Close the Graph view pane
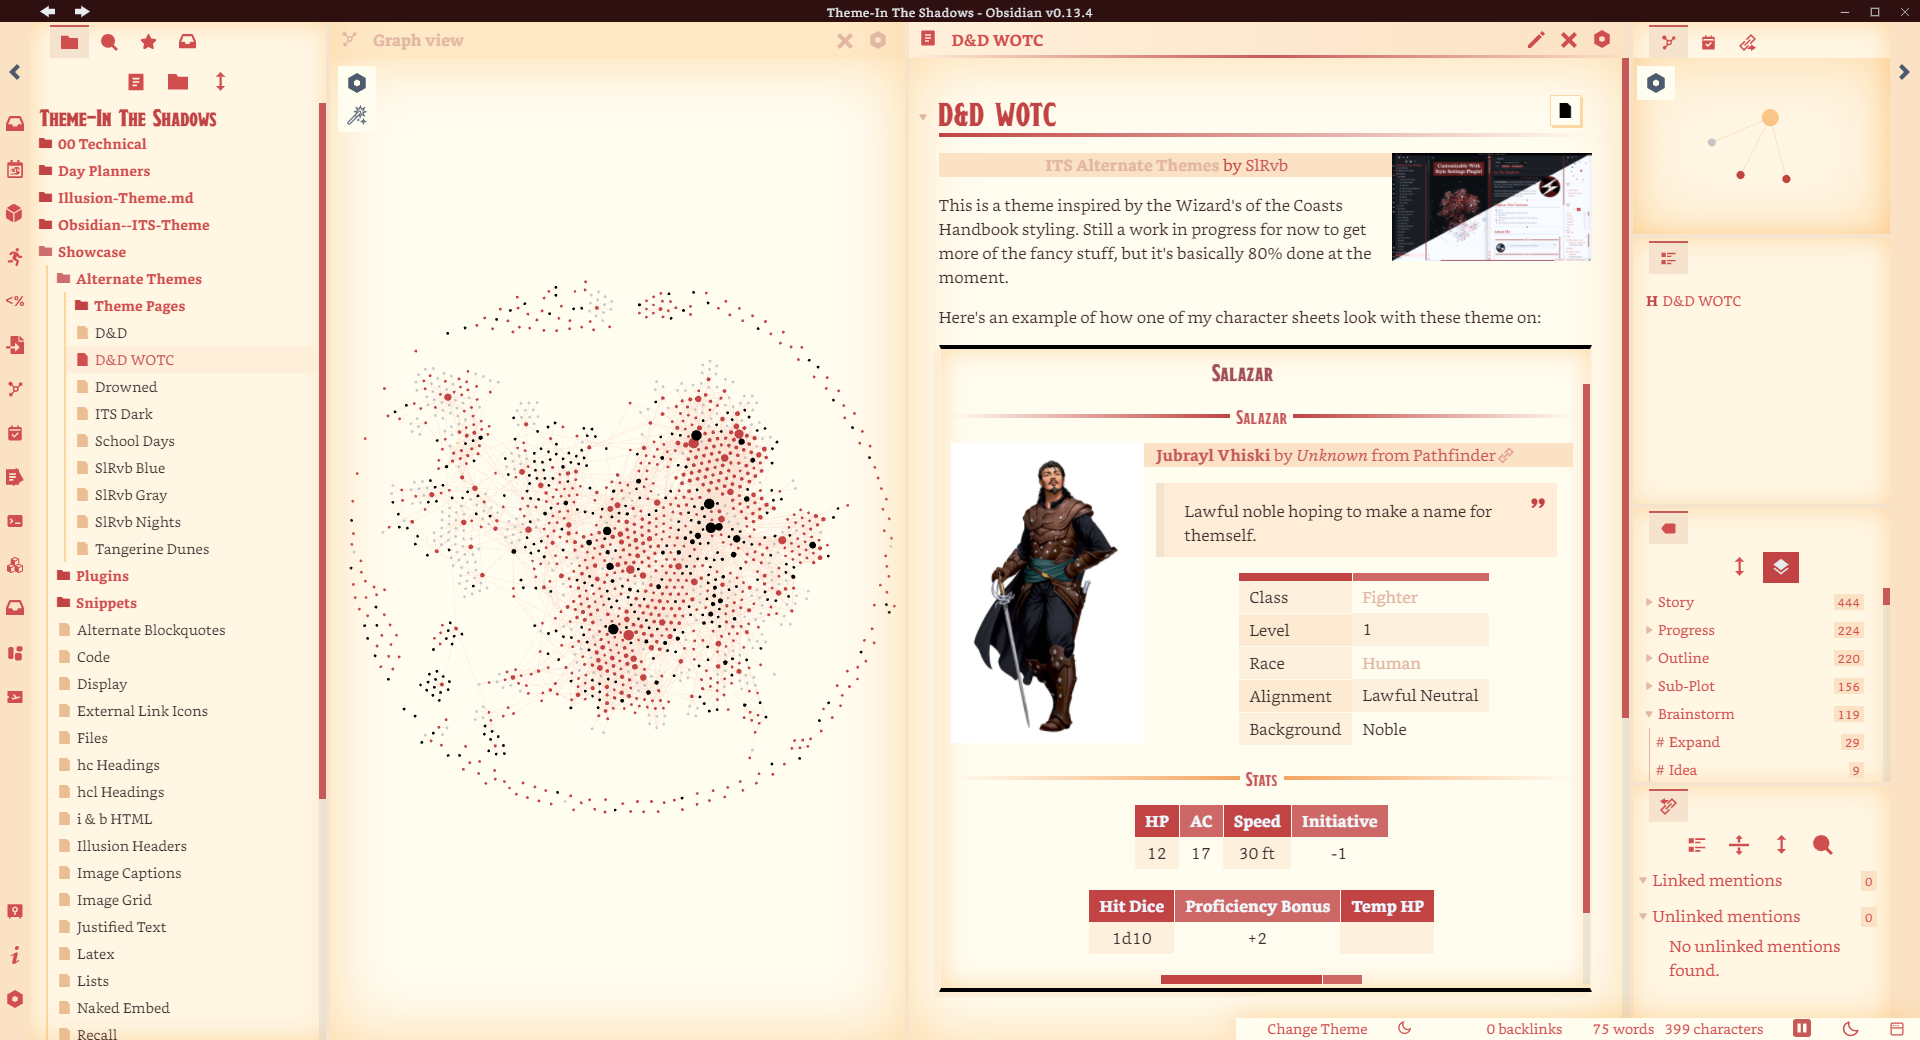 pyautogui.click(x=845, y=41)
